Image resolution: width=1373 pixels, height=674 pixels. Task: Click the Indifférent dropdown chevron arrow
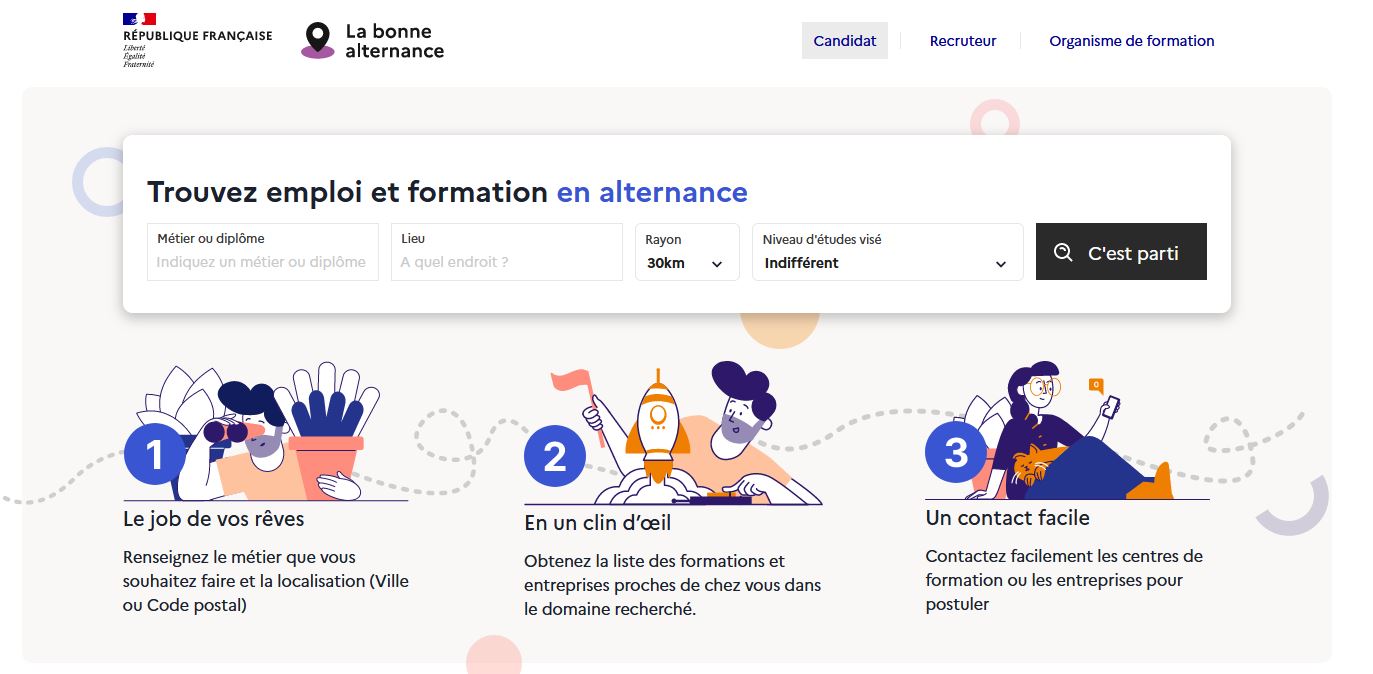(1000, 264)
